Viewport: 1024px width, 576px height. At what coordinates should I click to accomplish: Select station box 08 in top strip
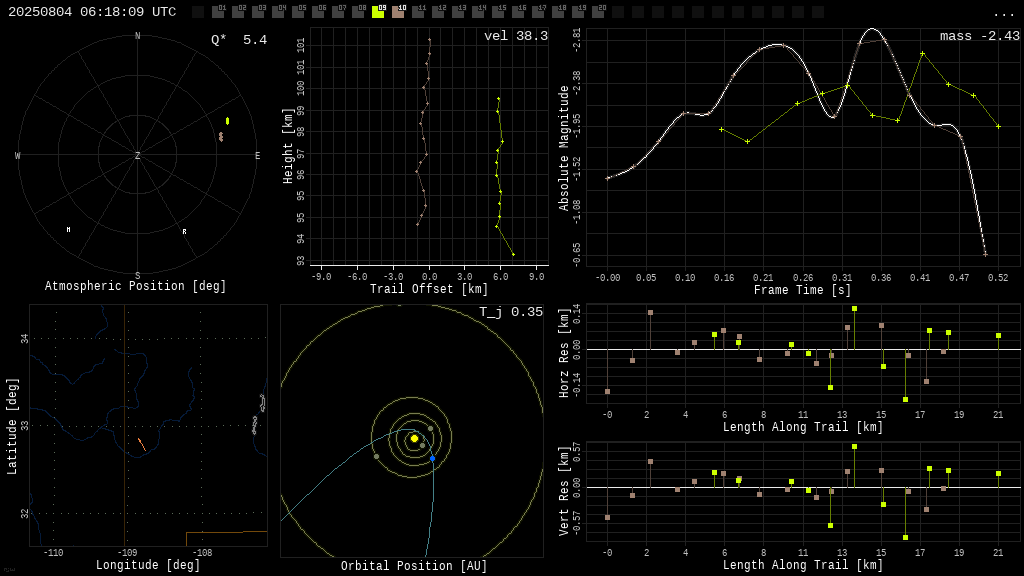358,12
